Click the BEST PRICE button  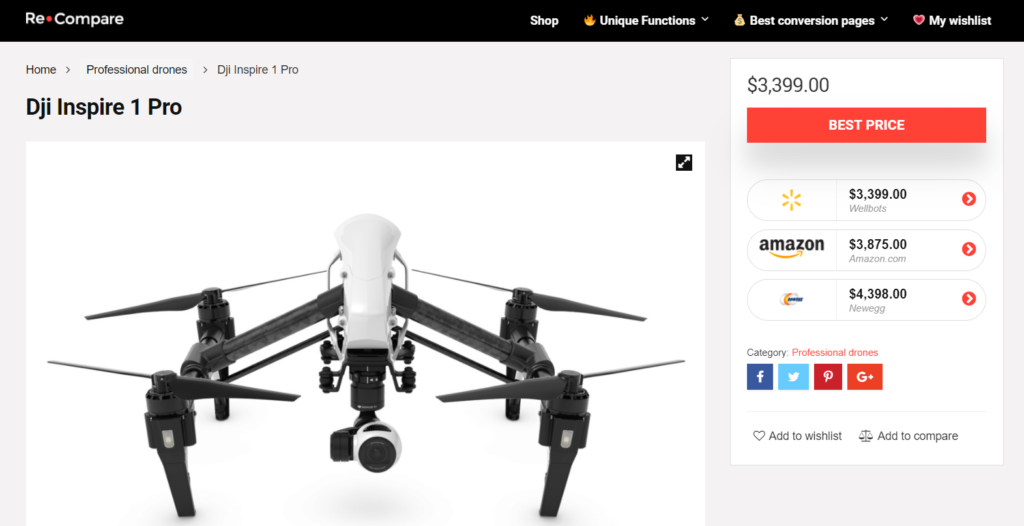867,125
